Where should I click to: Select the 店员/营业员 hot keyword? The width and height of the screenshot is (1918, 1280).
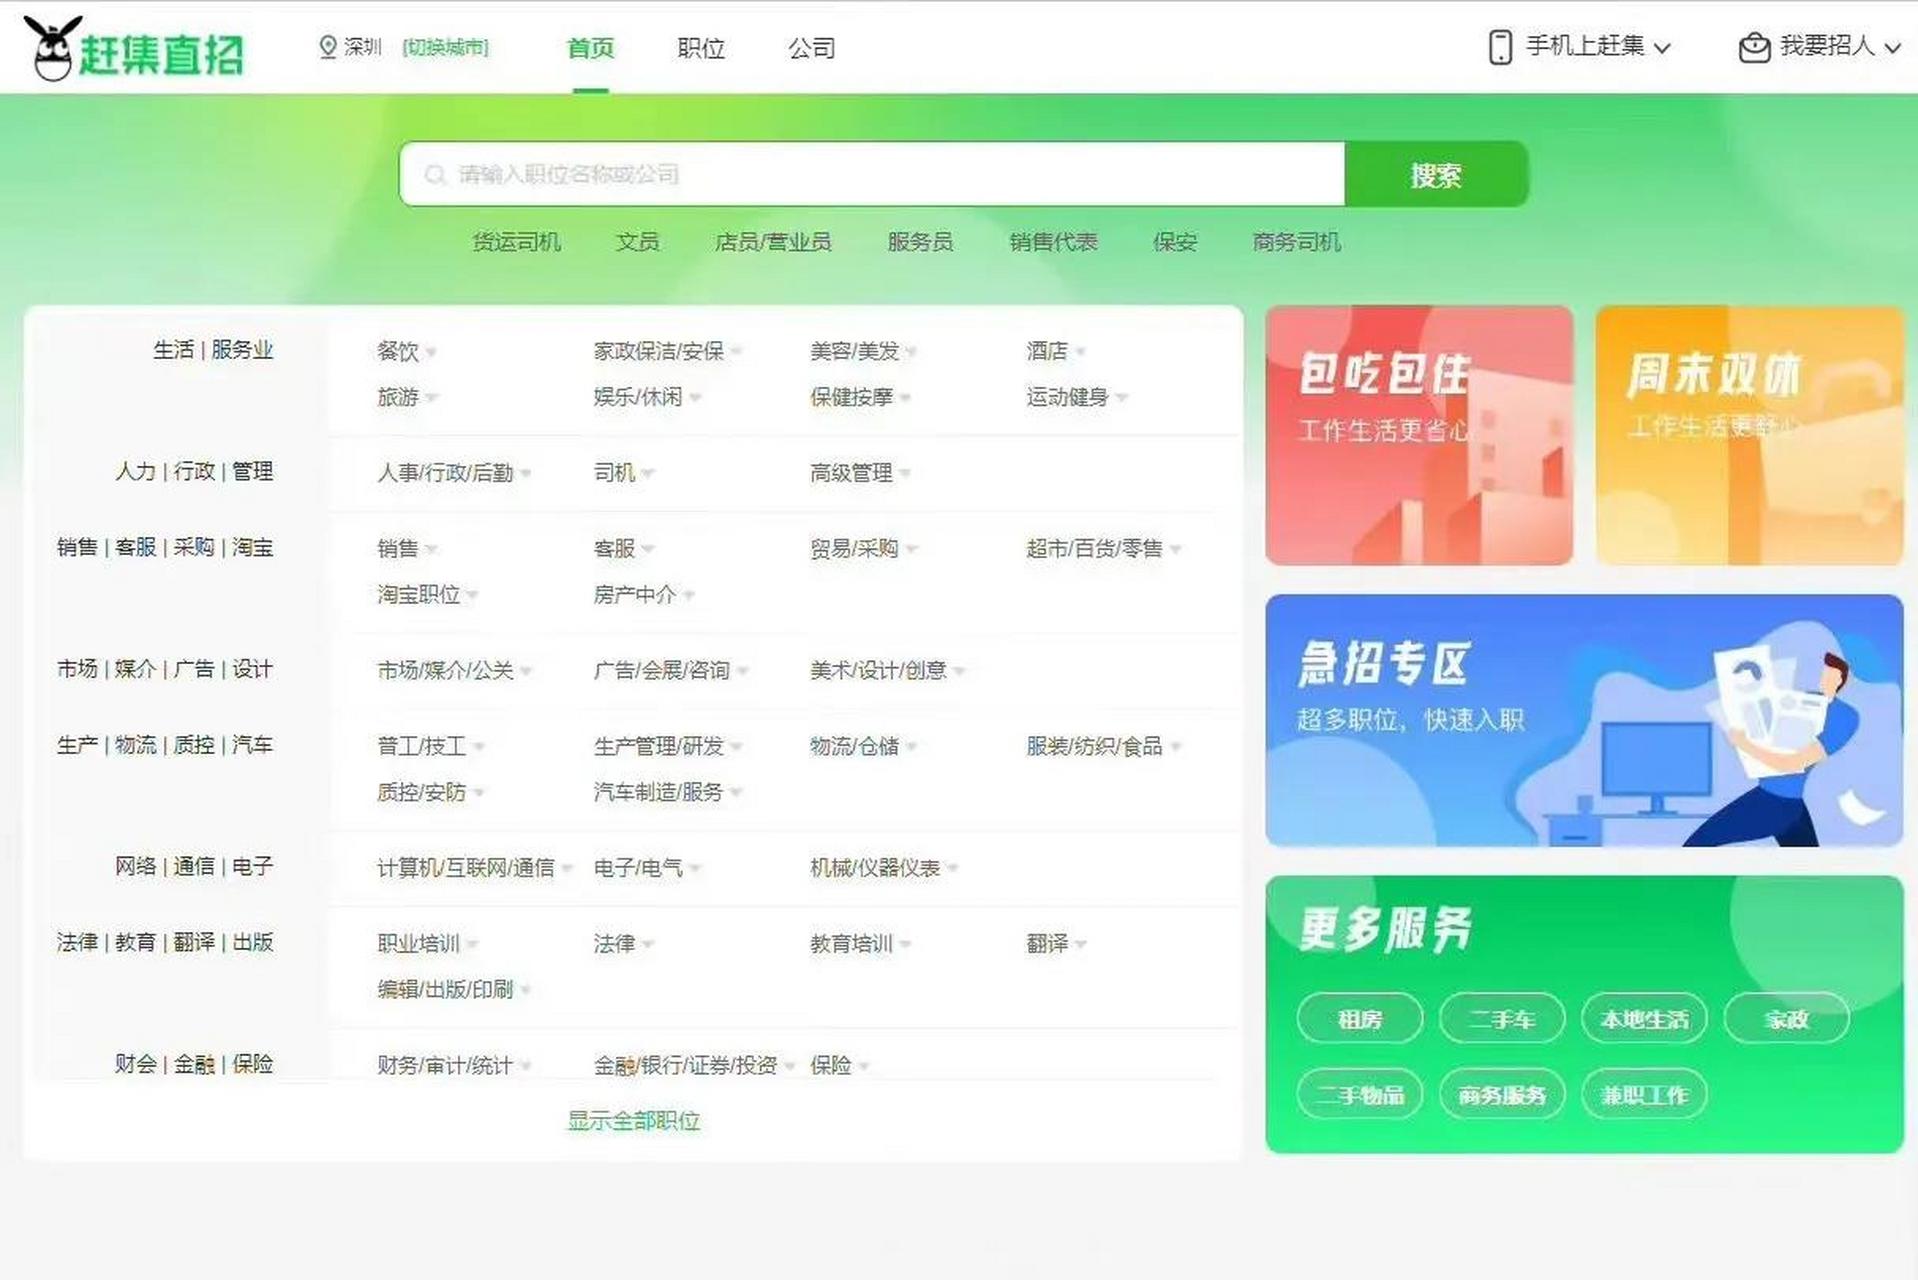[773, 242]
